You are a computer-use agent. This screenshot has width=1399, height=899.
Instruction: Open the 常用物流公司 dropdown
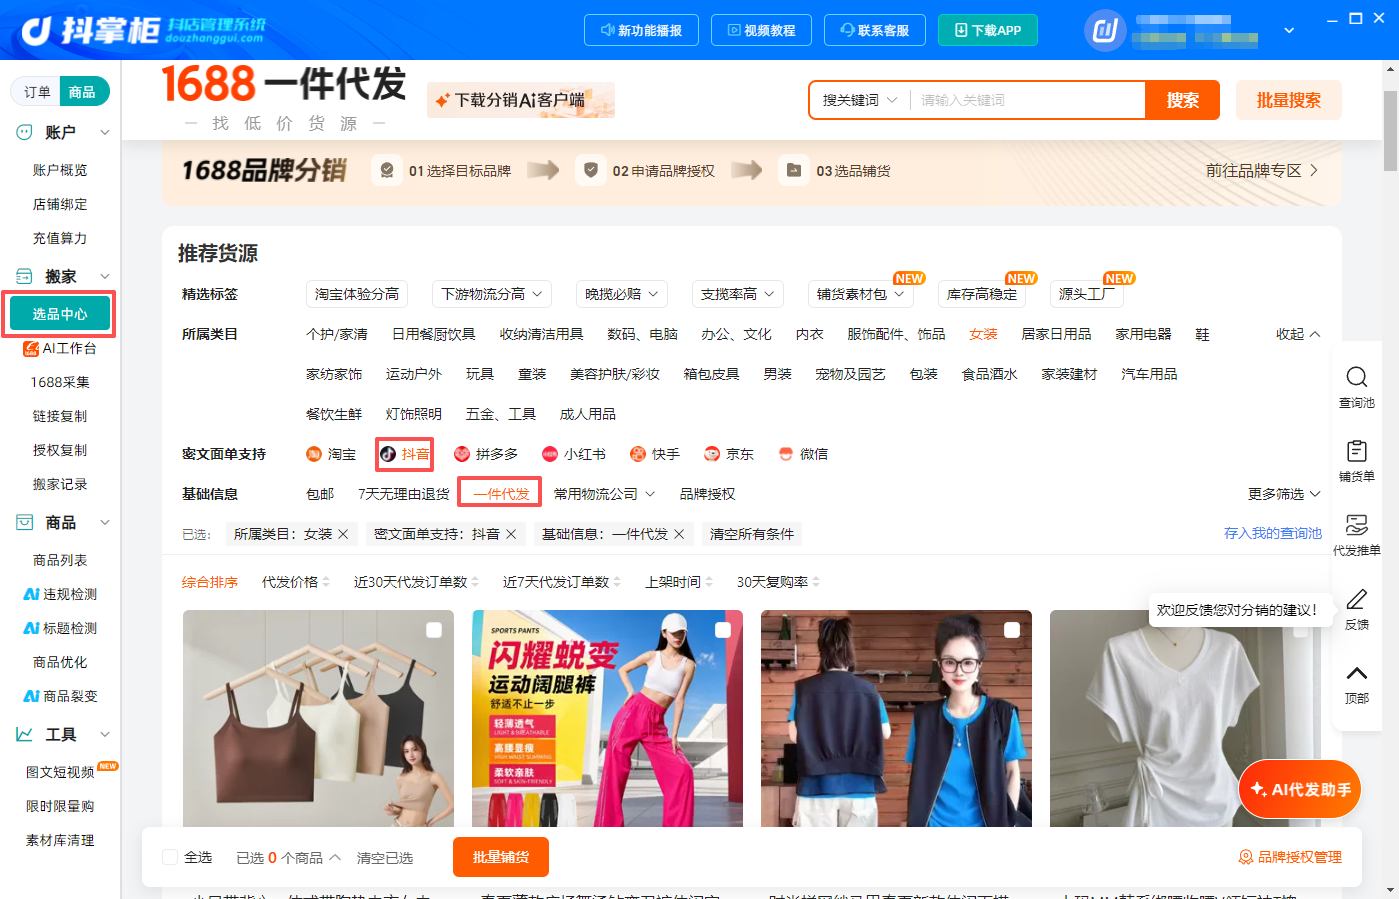pyautogui.click(x=605, y=494)
